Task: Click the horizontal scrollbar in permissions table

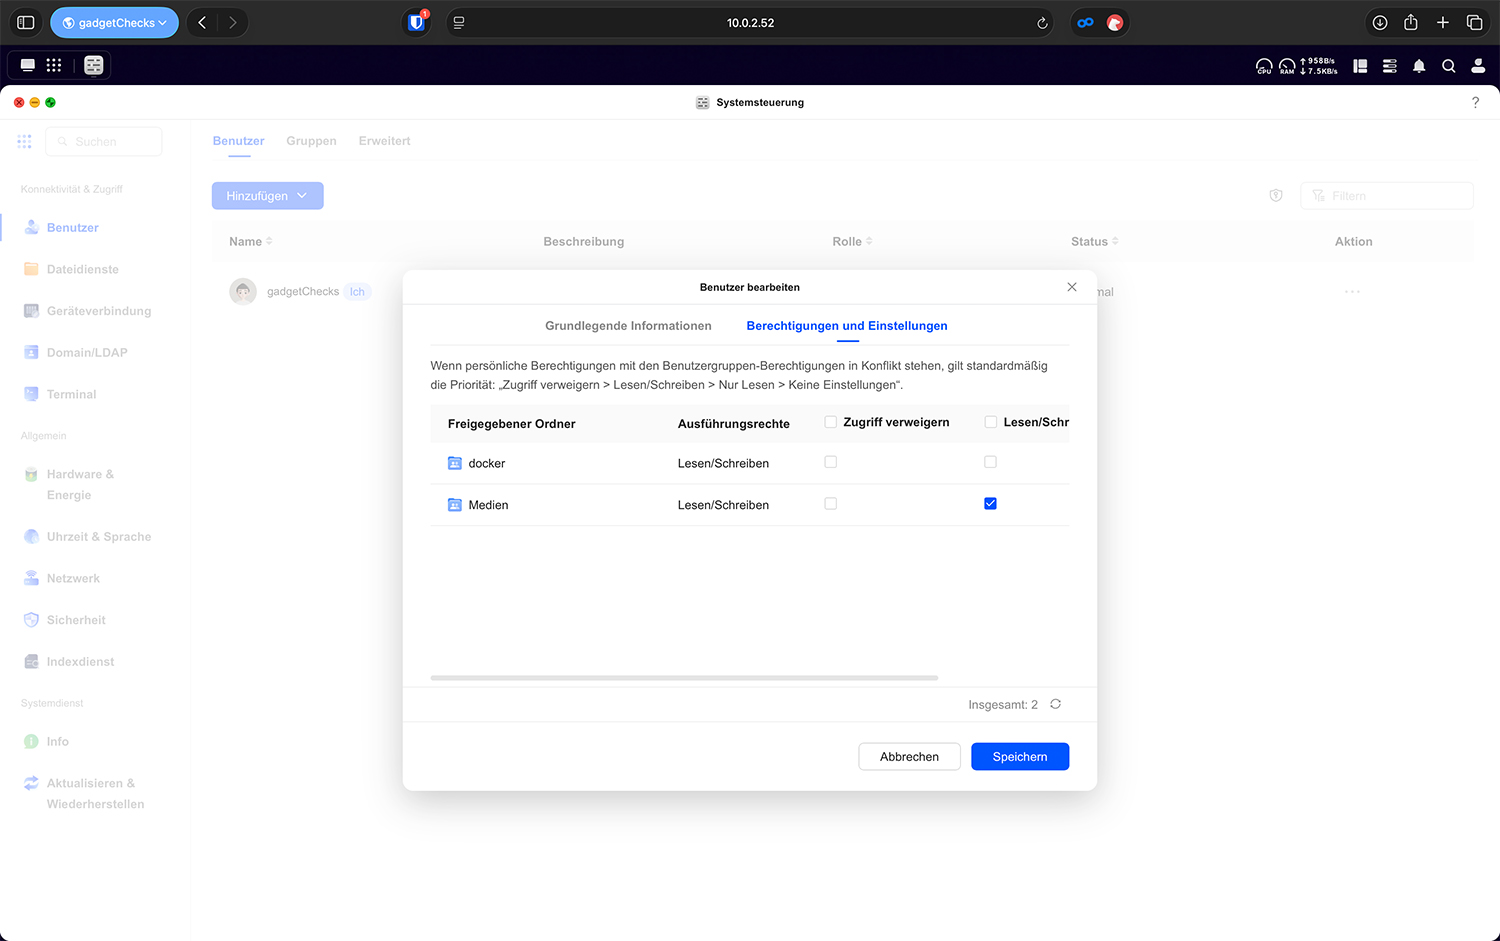Action: pos(684,678)
